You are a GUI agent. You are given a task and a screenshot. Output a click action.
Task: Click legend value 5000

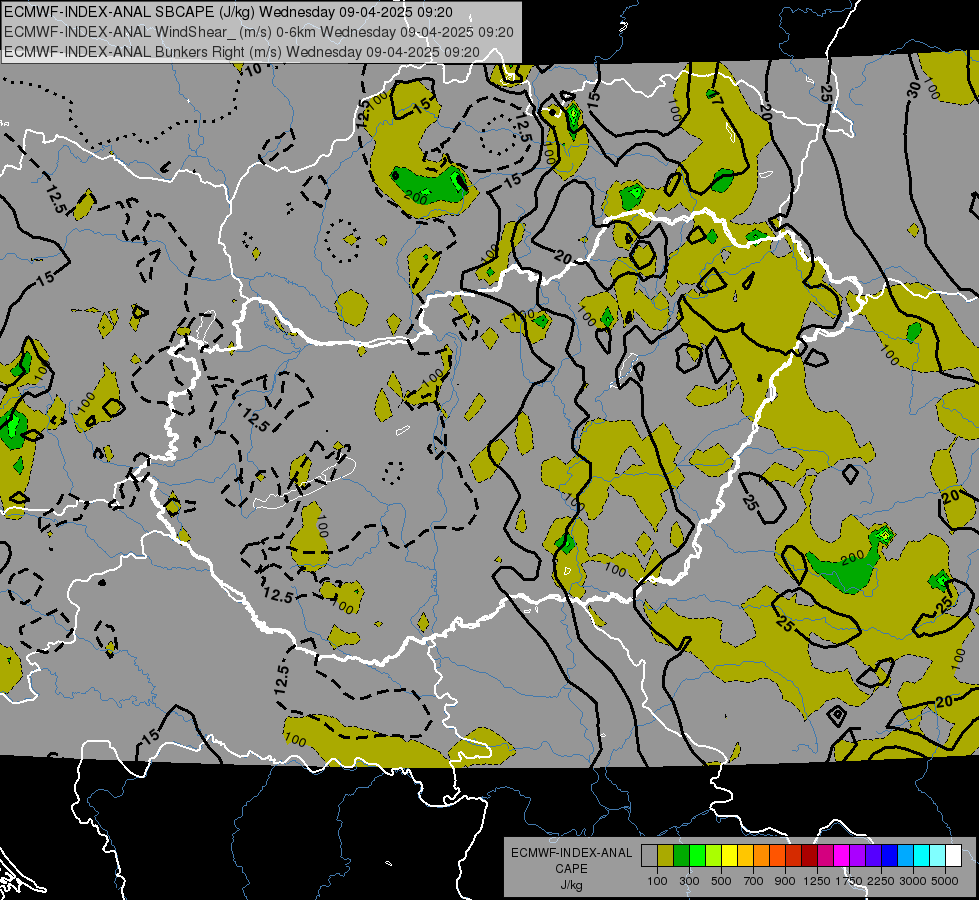tap(945, 881)
